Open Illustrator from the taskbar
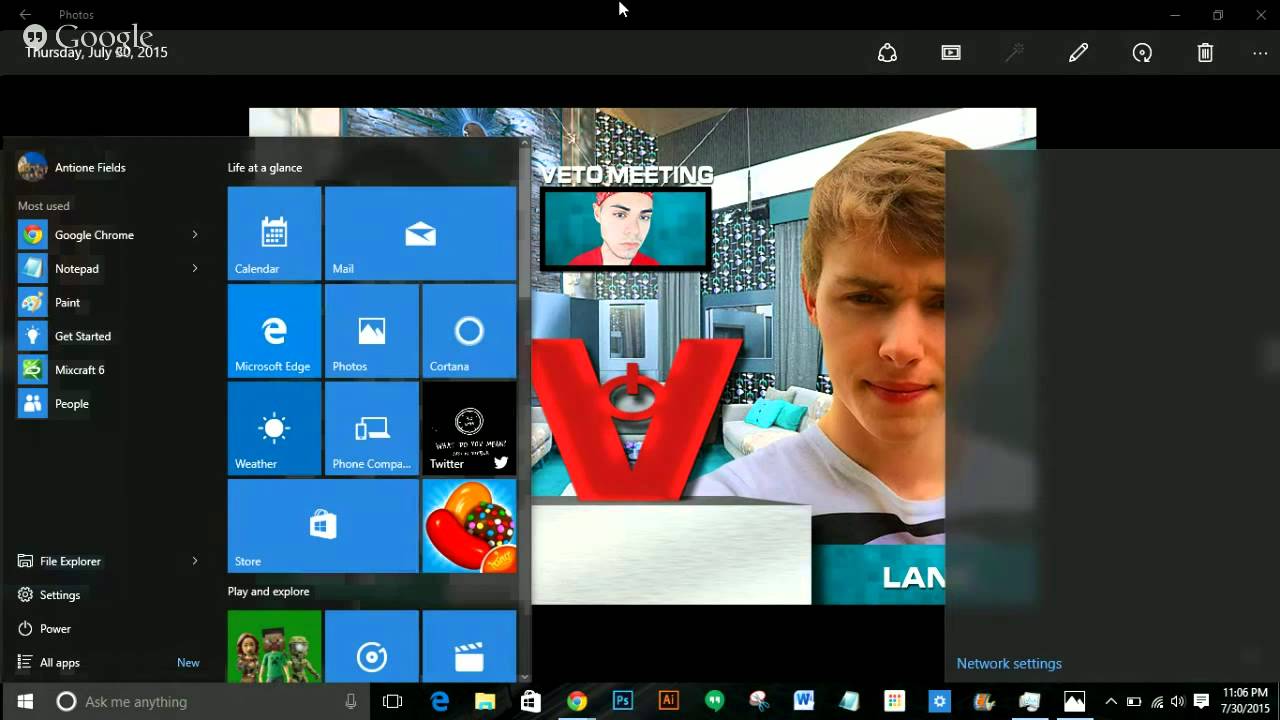The image size is (1280, 720). click(x=669, y=702)
